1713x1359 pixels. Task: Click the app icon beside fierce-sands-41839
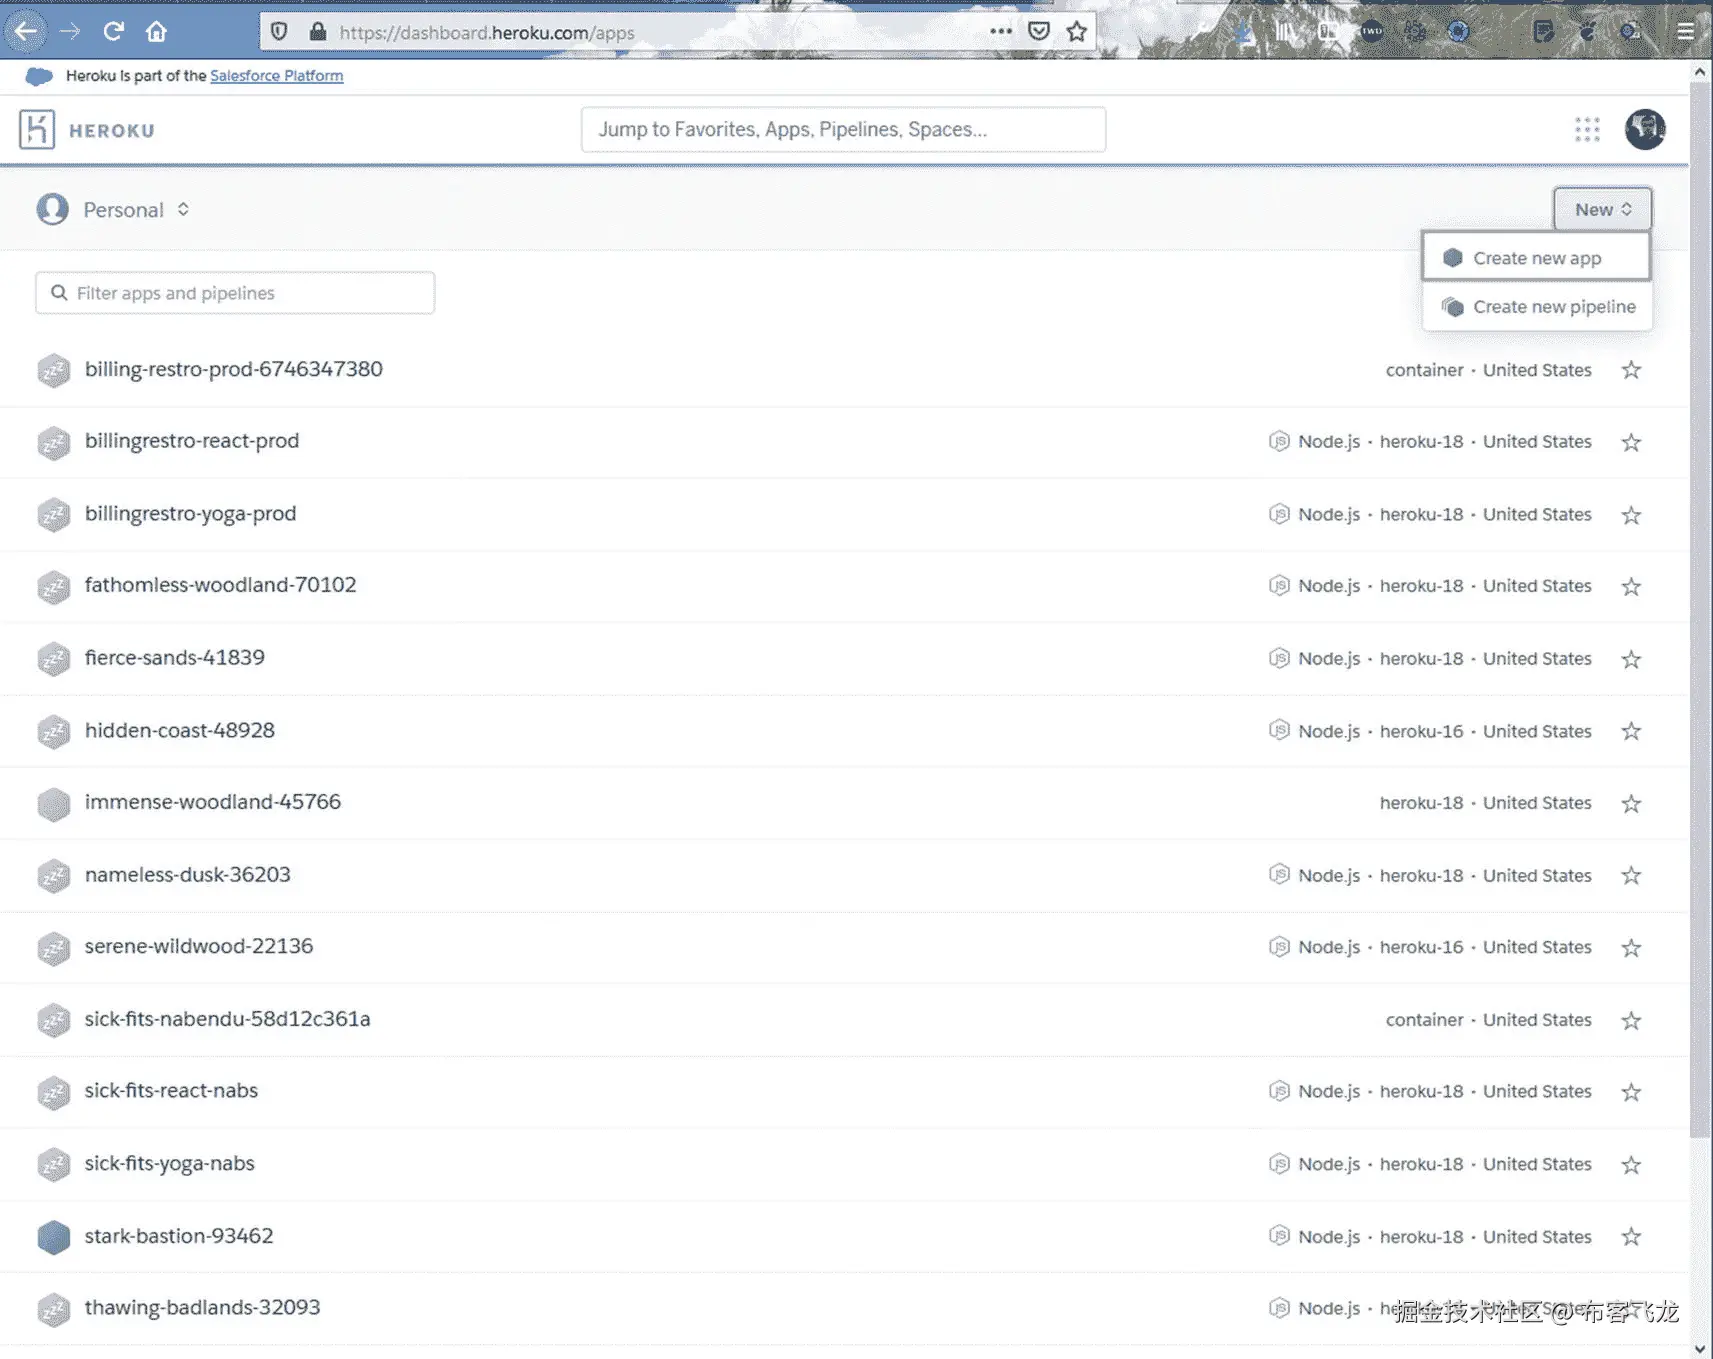click(x=54, y=659)
